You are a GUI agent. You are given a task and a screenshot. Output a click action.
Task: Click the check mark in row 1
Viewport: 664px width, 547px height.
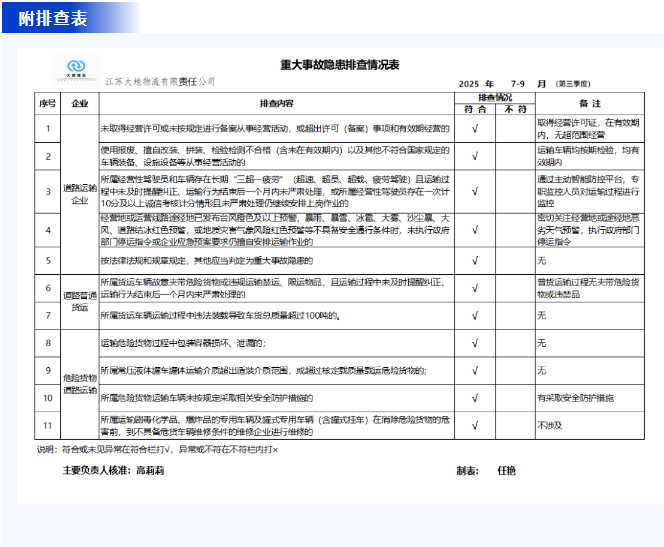pyautogui.click(x=476, y=128)
